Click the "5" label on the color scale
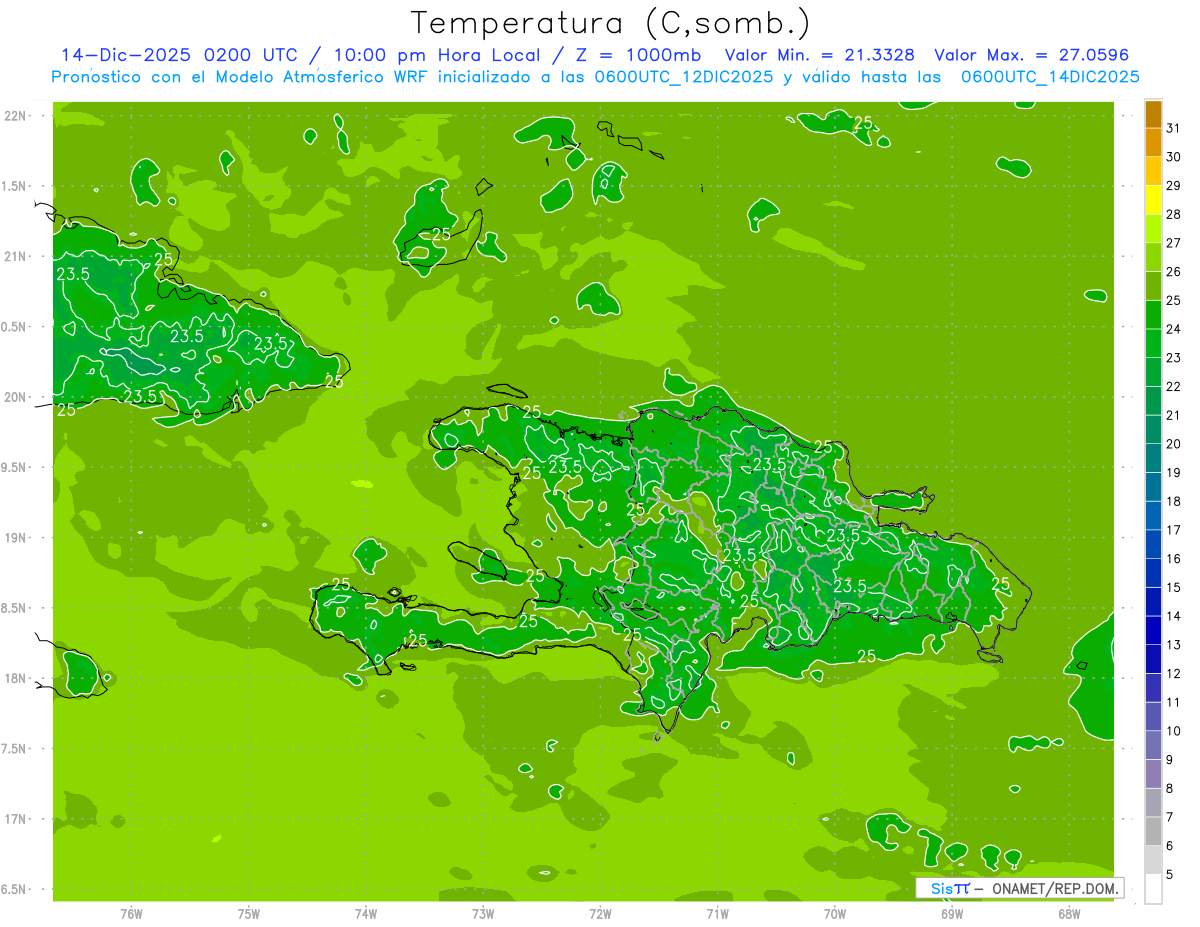 [x=1170, y=874]
